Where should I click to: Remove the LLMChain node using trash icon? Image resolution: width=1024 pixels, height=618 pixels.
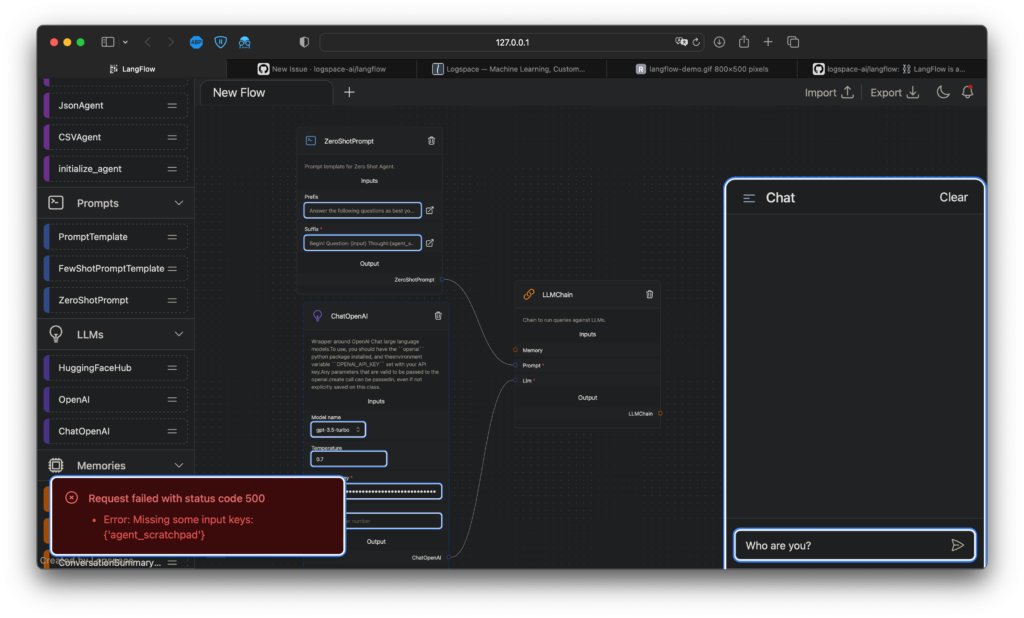650,294
